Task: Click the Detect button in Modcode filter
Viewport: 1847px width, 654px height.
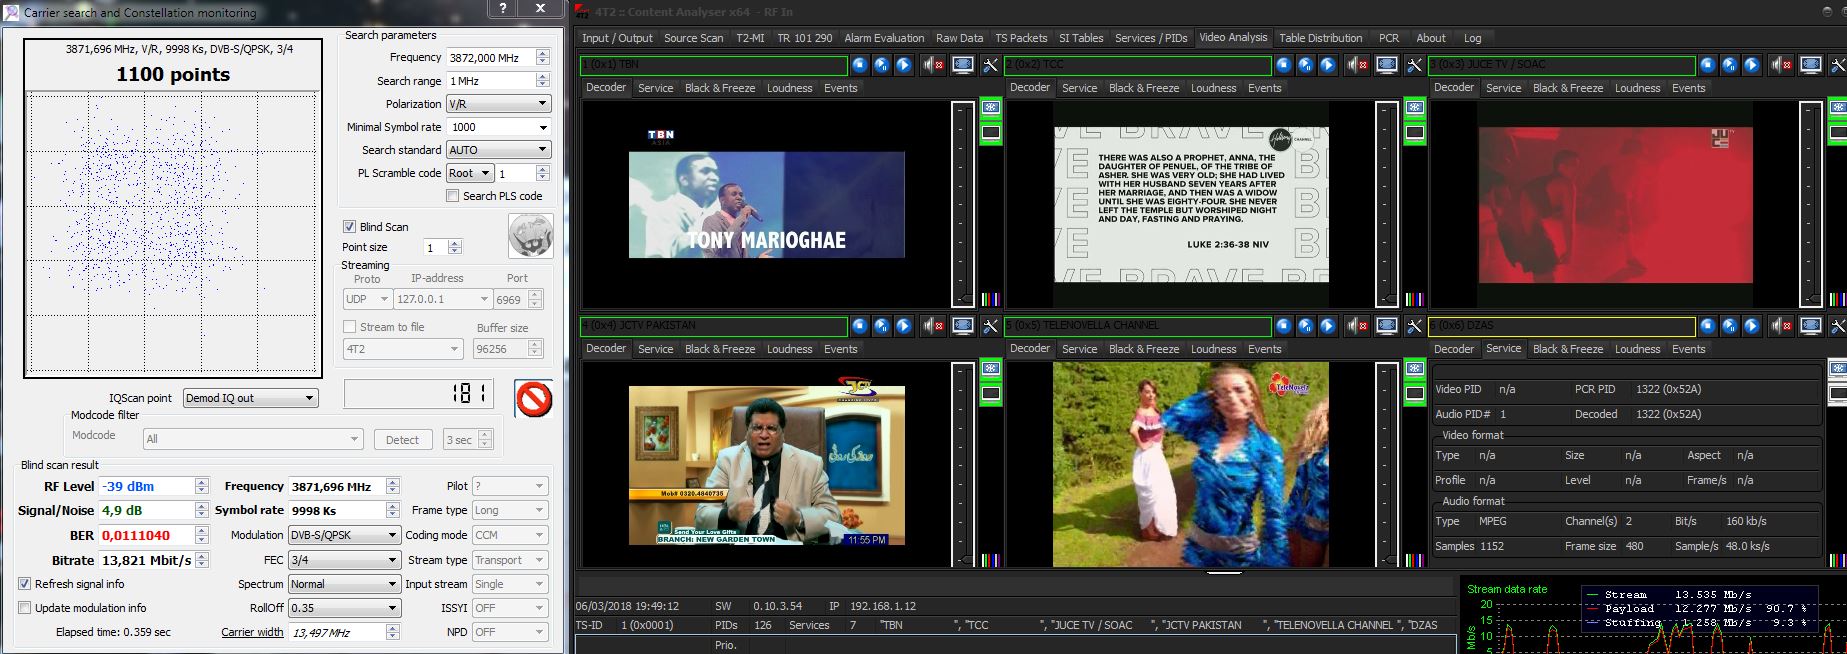Action: (x=402, y=440)
